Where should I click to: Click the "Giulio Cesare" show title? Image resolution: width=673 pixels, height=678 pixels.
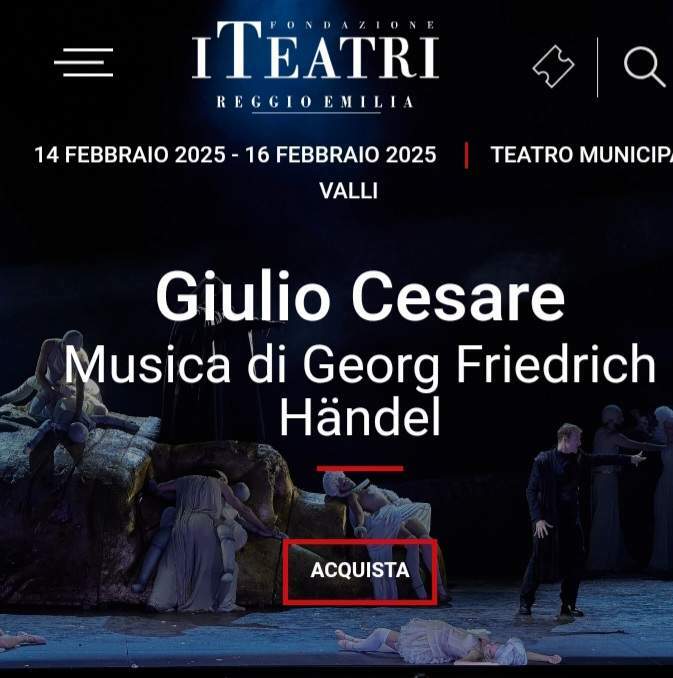(360, 297)
